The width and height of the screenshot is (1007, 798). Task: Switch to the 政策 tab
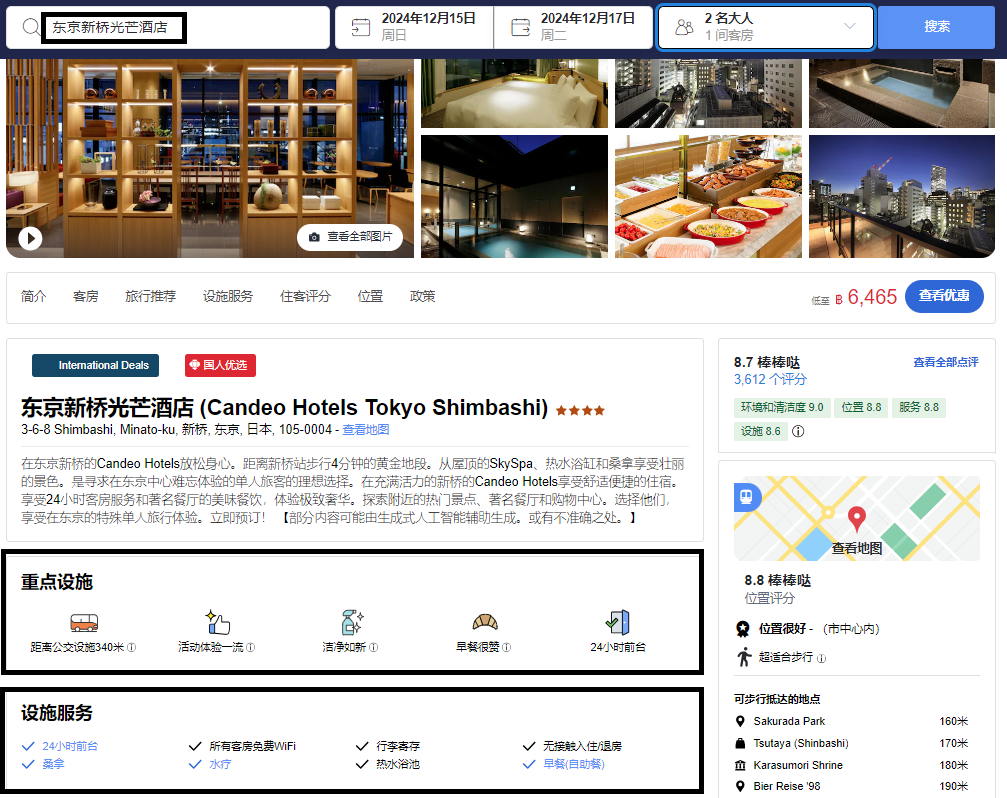(422, 296)
